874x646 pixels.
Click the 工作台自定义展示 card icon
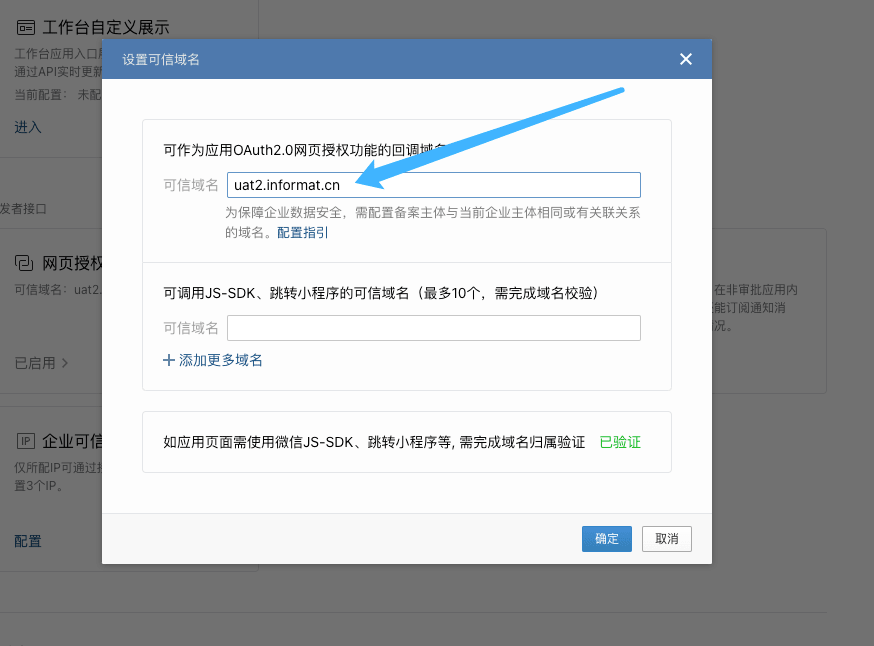[25, 27]
